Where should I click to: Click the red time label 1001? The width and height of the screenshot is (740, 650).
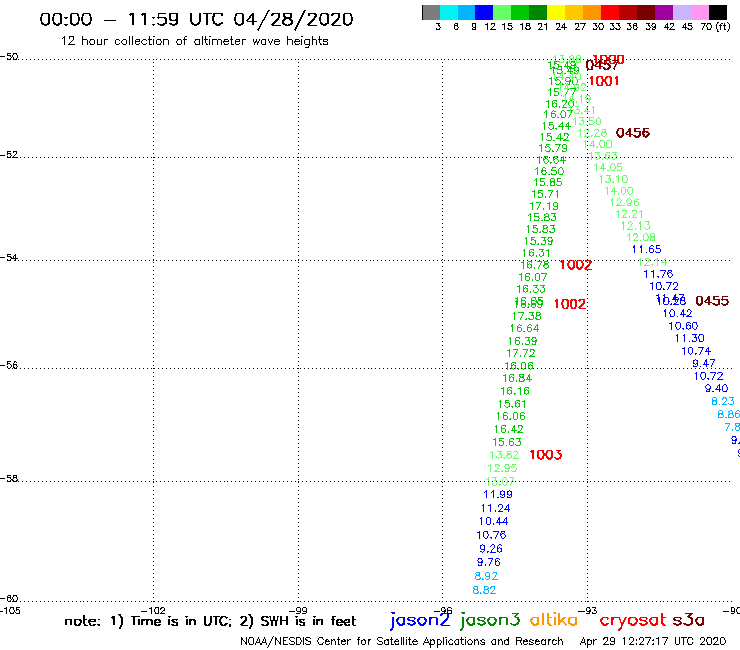click(604, 81)
